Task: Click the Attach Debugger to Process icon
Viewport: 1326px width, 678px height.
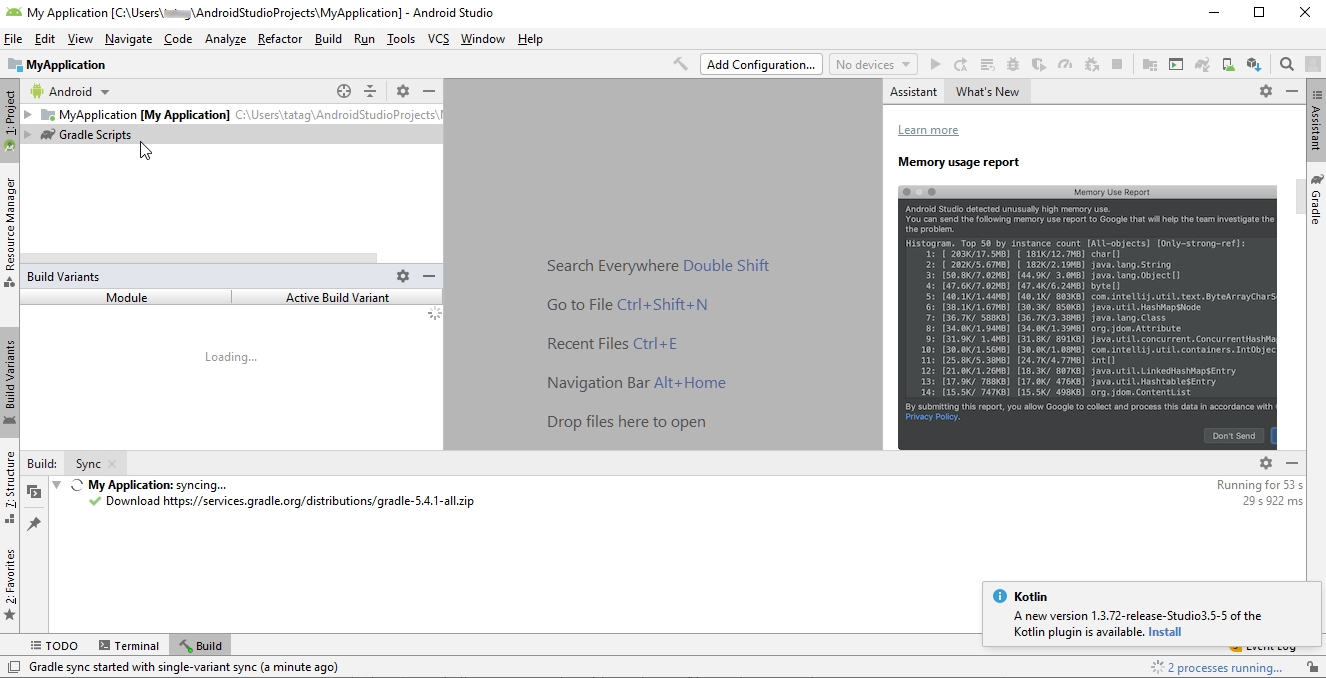Action: point(1091,64)
